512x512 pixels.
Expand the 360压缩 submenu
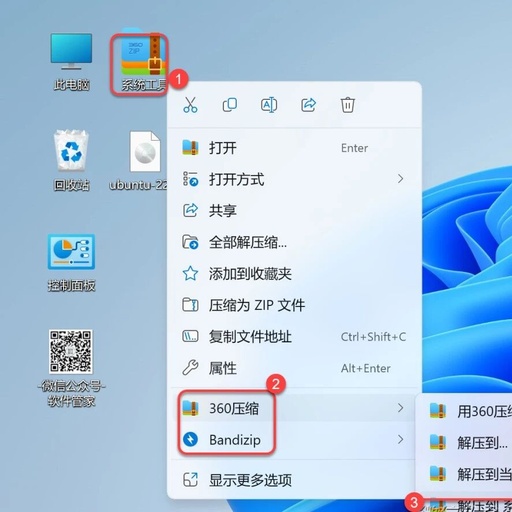(x=294, y=408)
